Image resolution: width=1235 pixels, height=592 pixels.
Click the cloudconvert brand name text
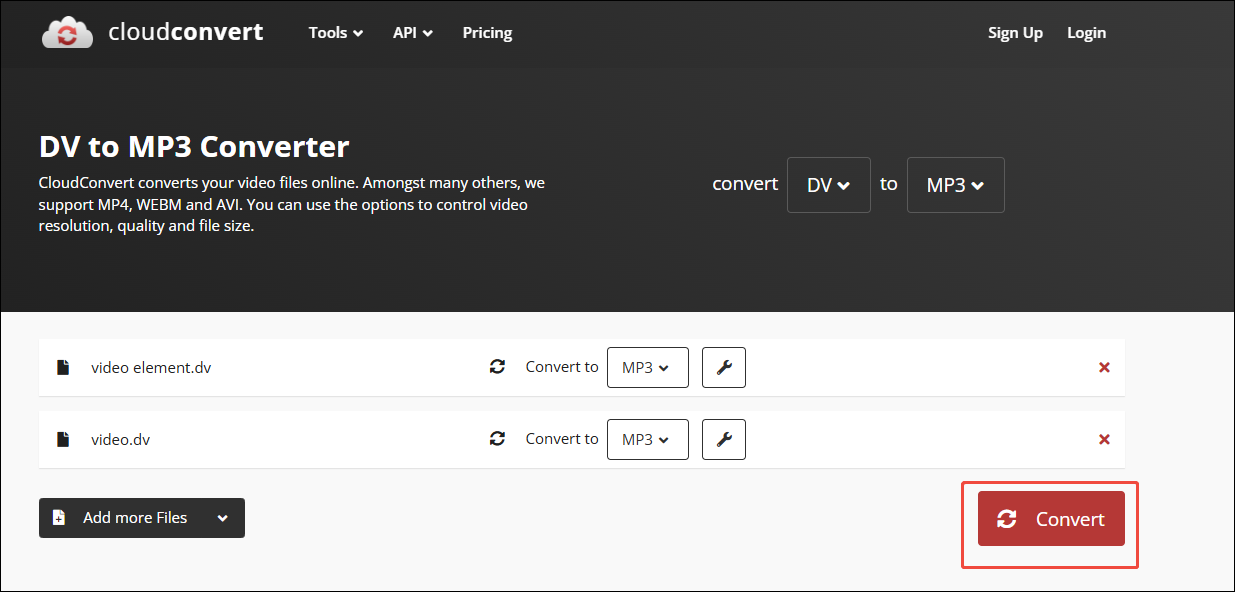pos(186,32)
